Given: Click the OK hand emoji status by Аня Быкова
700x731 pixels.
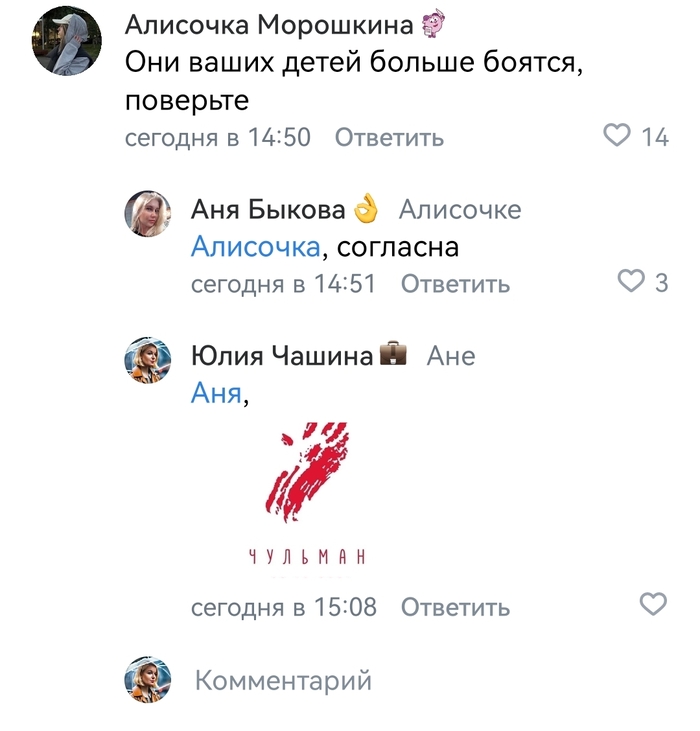Looking at the screenshot, I should pos(366,208).
